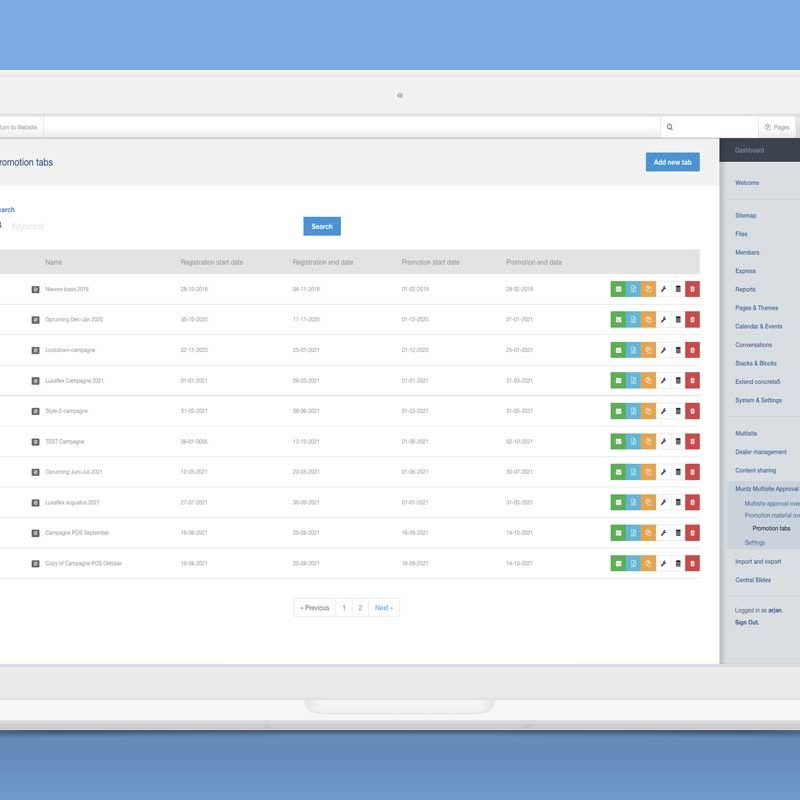Select Dealer management in sidebar menu
The height and width of the screenshot is (800, 800).
coord(760,452)
